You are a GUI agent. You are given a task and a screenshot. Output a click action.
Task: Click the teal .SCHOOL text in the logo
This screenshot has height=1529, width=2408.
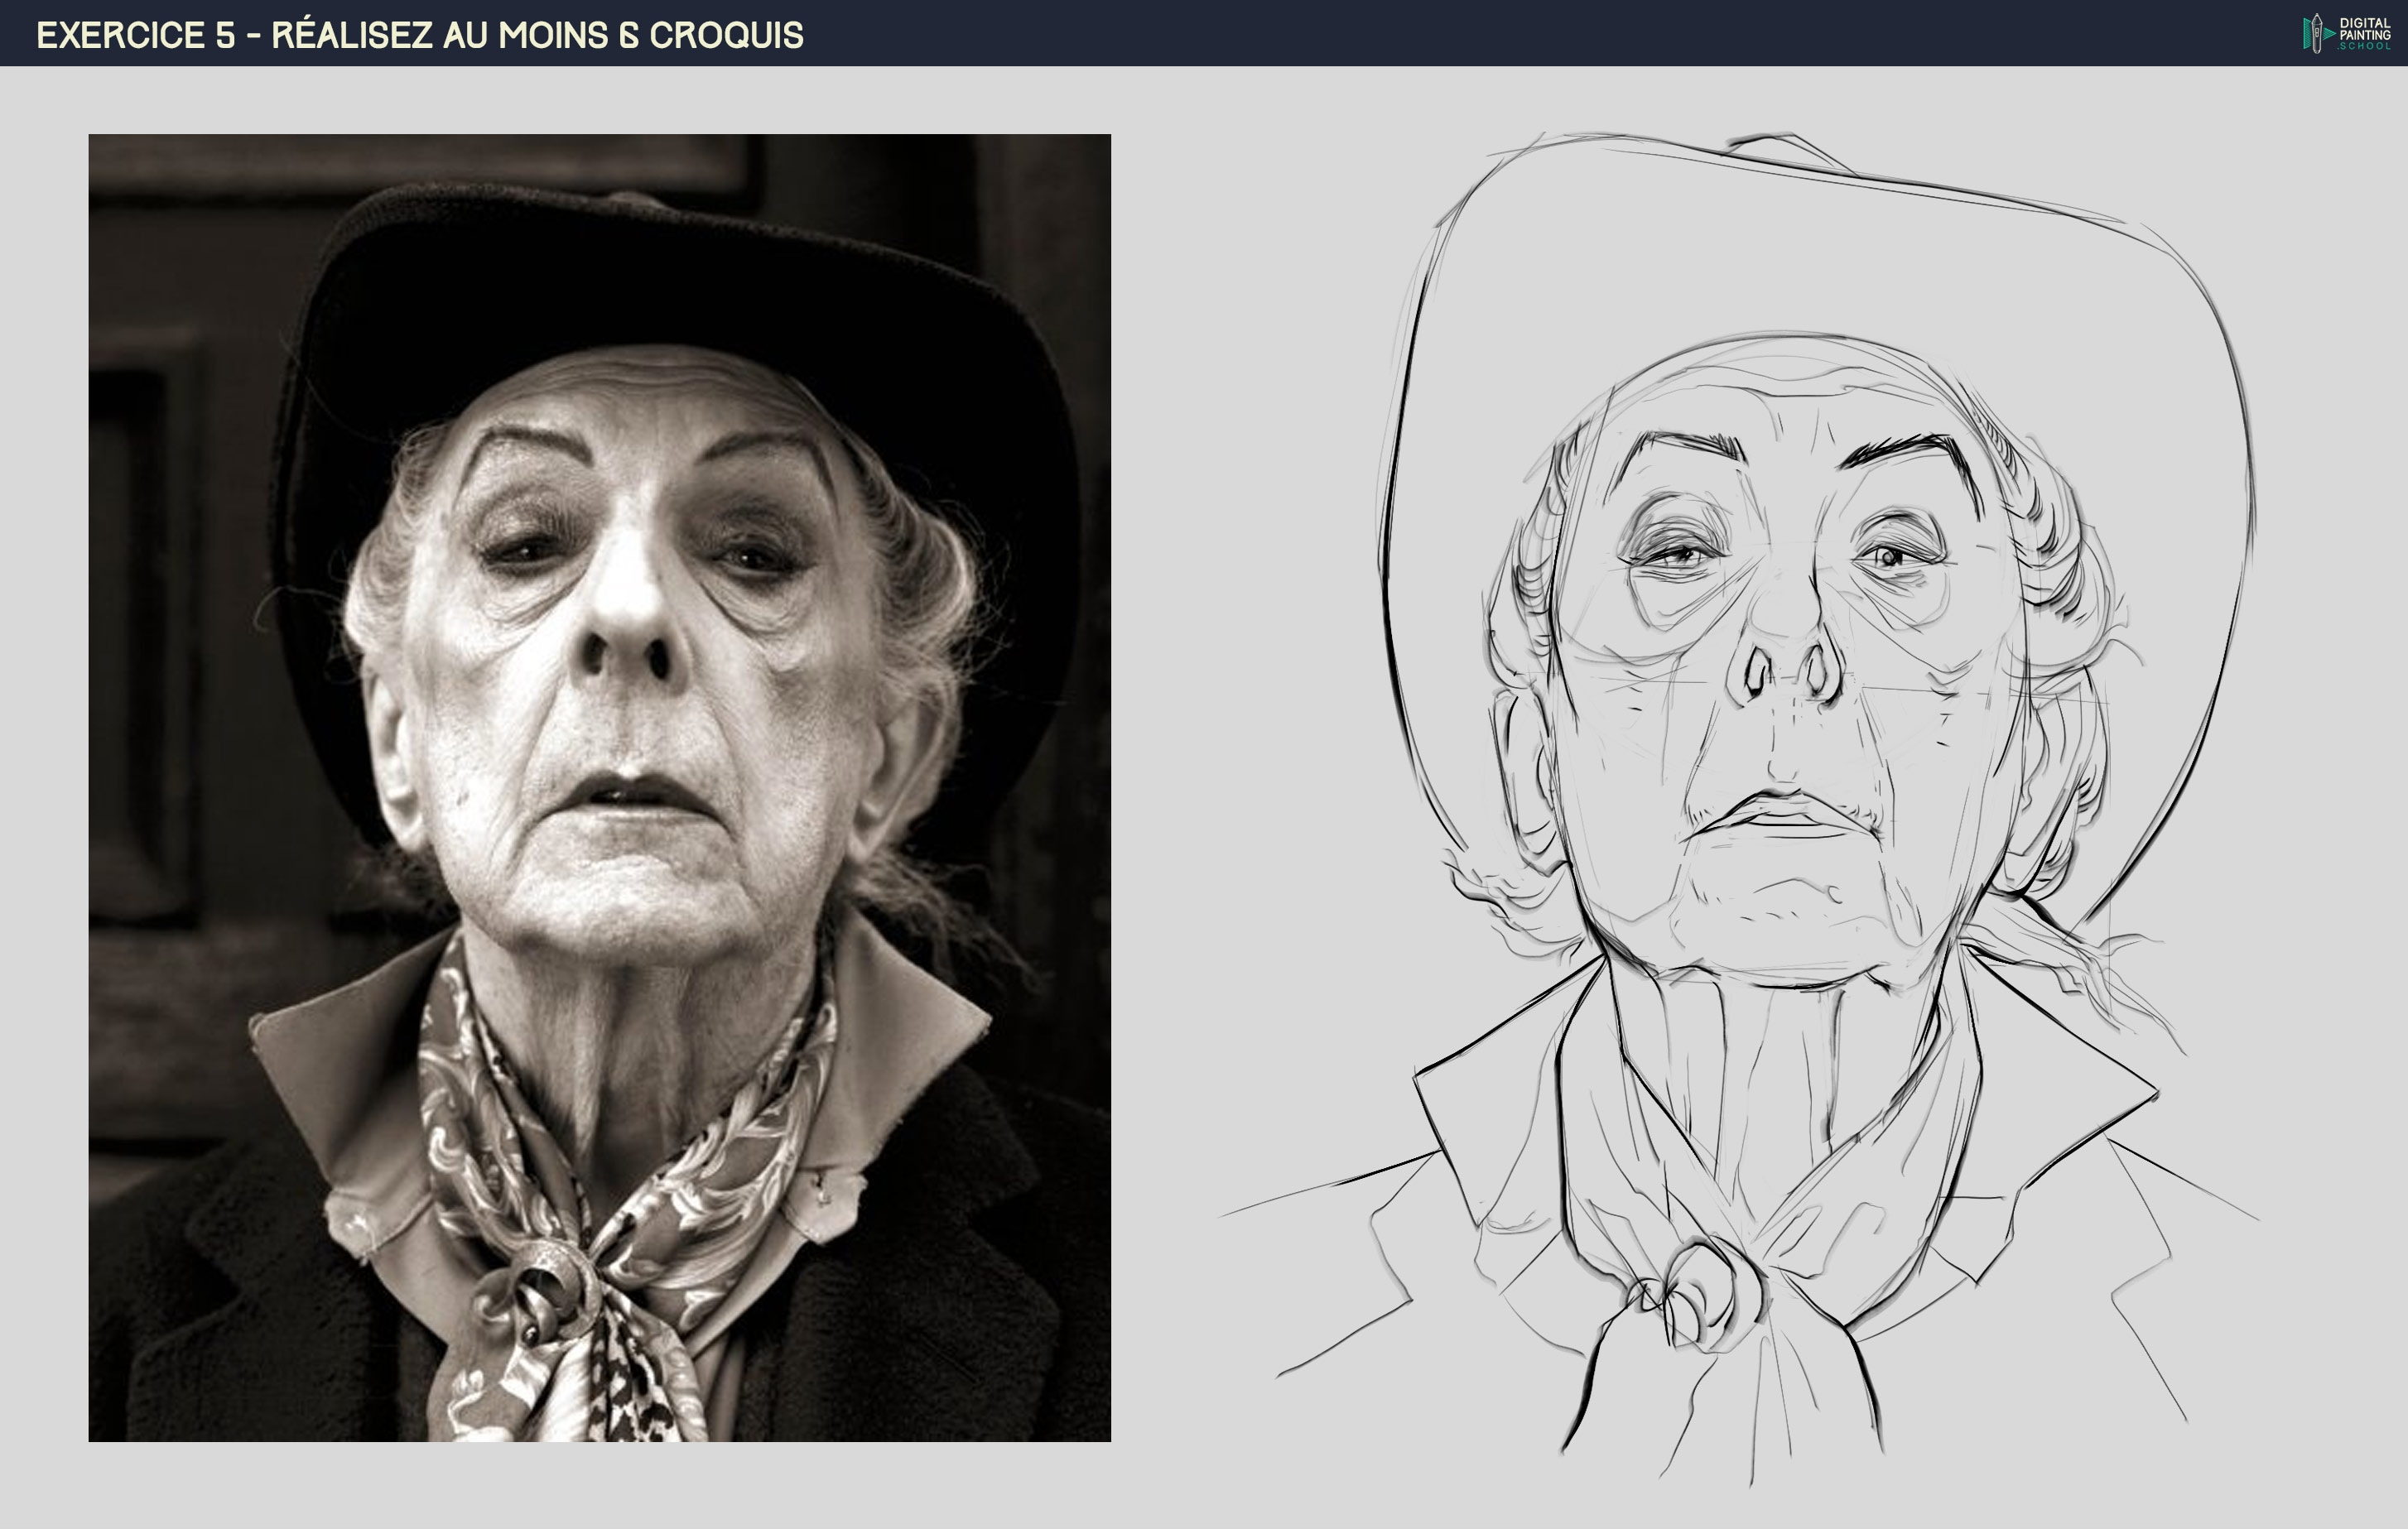click(x=2365, y=47)
